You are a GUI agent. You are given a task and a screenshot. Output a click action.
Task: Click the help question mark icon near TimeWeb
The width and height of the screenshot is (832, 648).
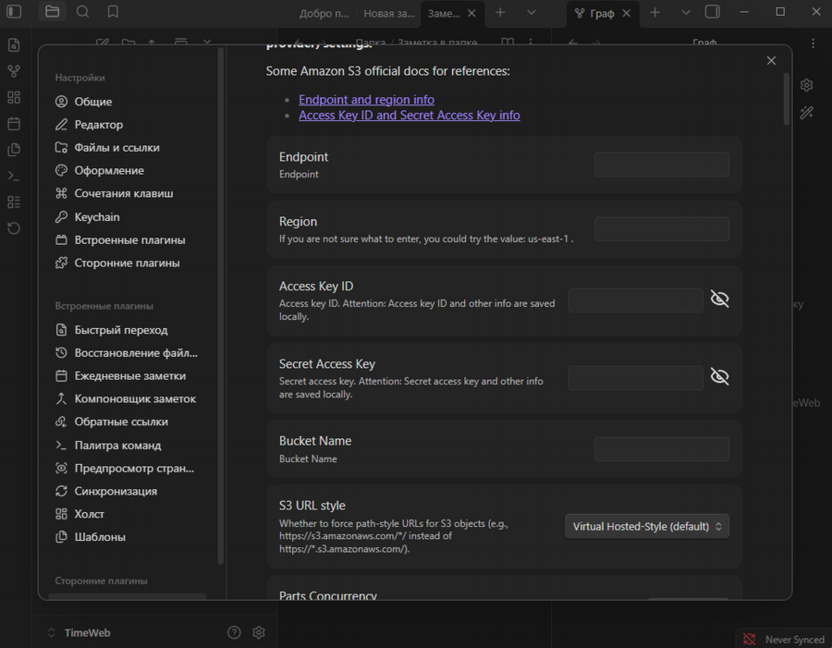[234, 632]
